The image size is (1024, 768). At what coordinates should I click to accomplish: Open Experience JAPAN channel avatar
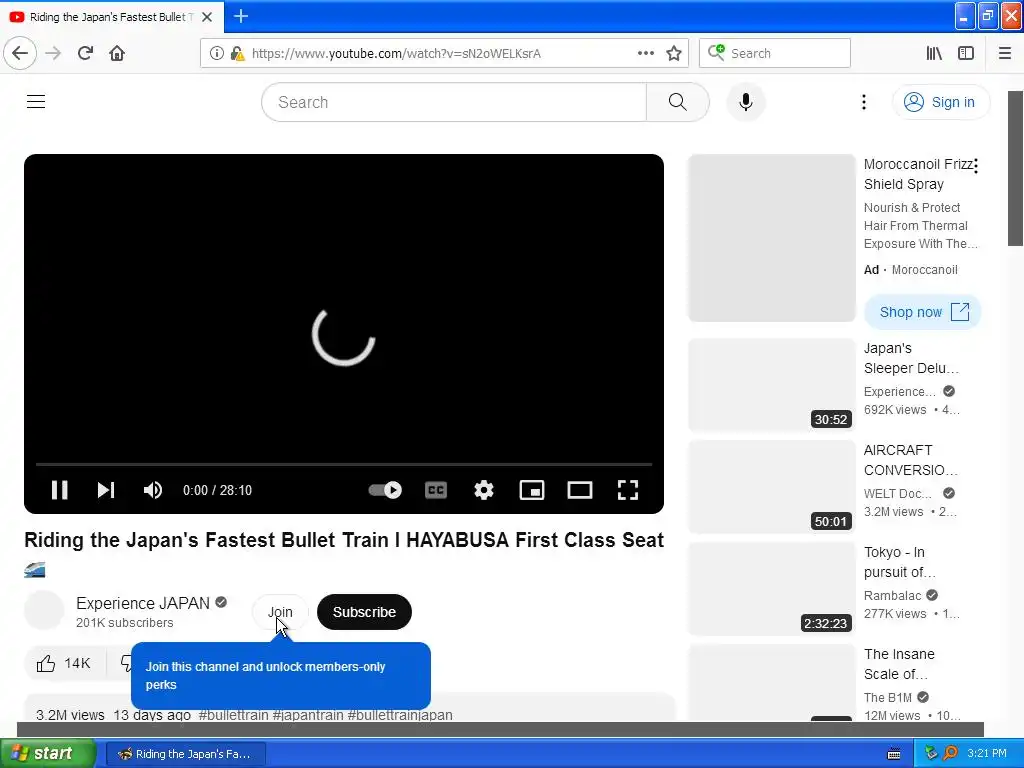(x=44, y=610)
